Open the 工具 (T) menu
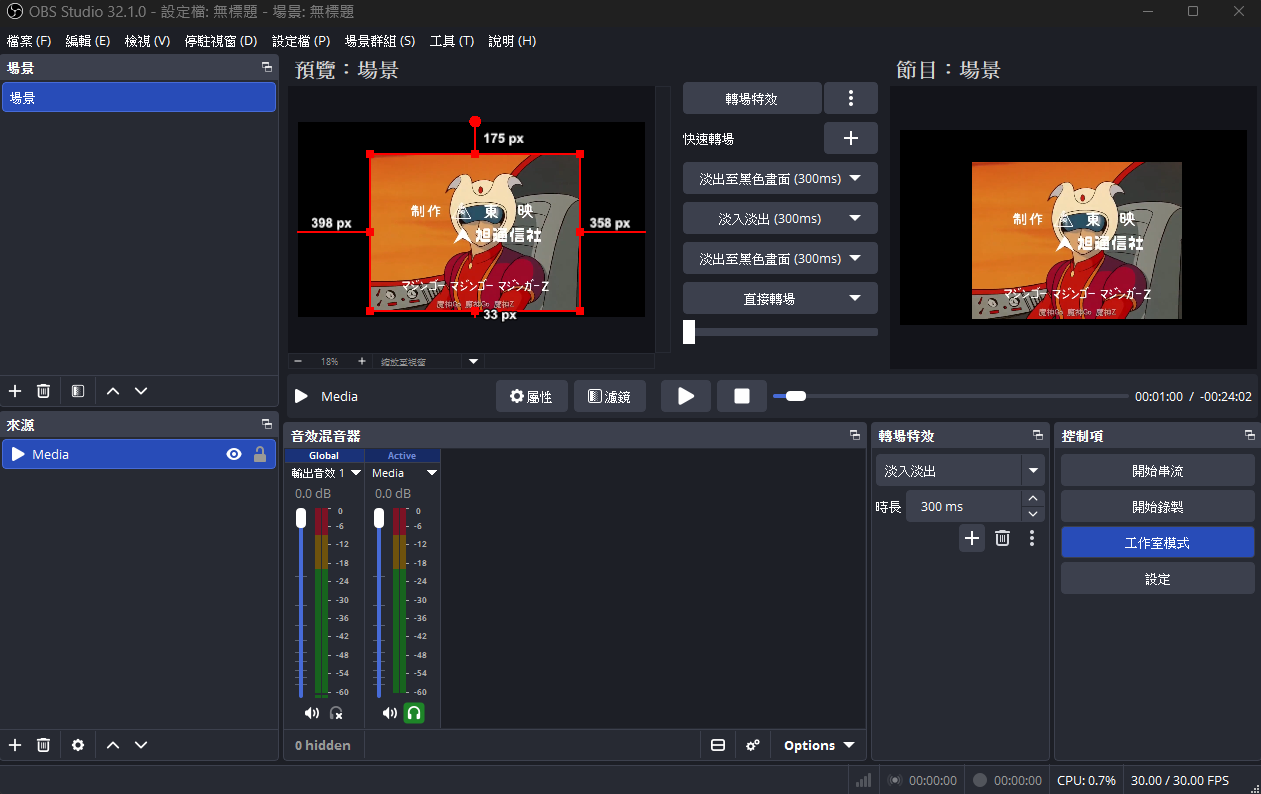 point(451,41)
